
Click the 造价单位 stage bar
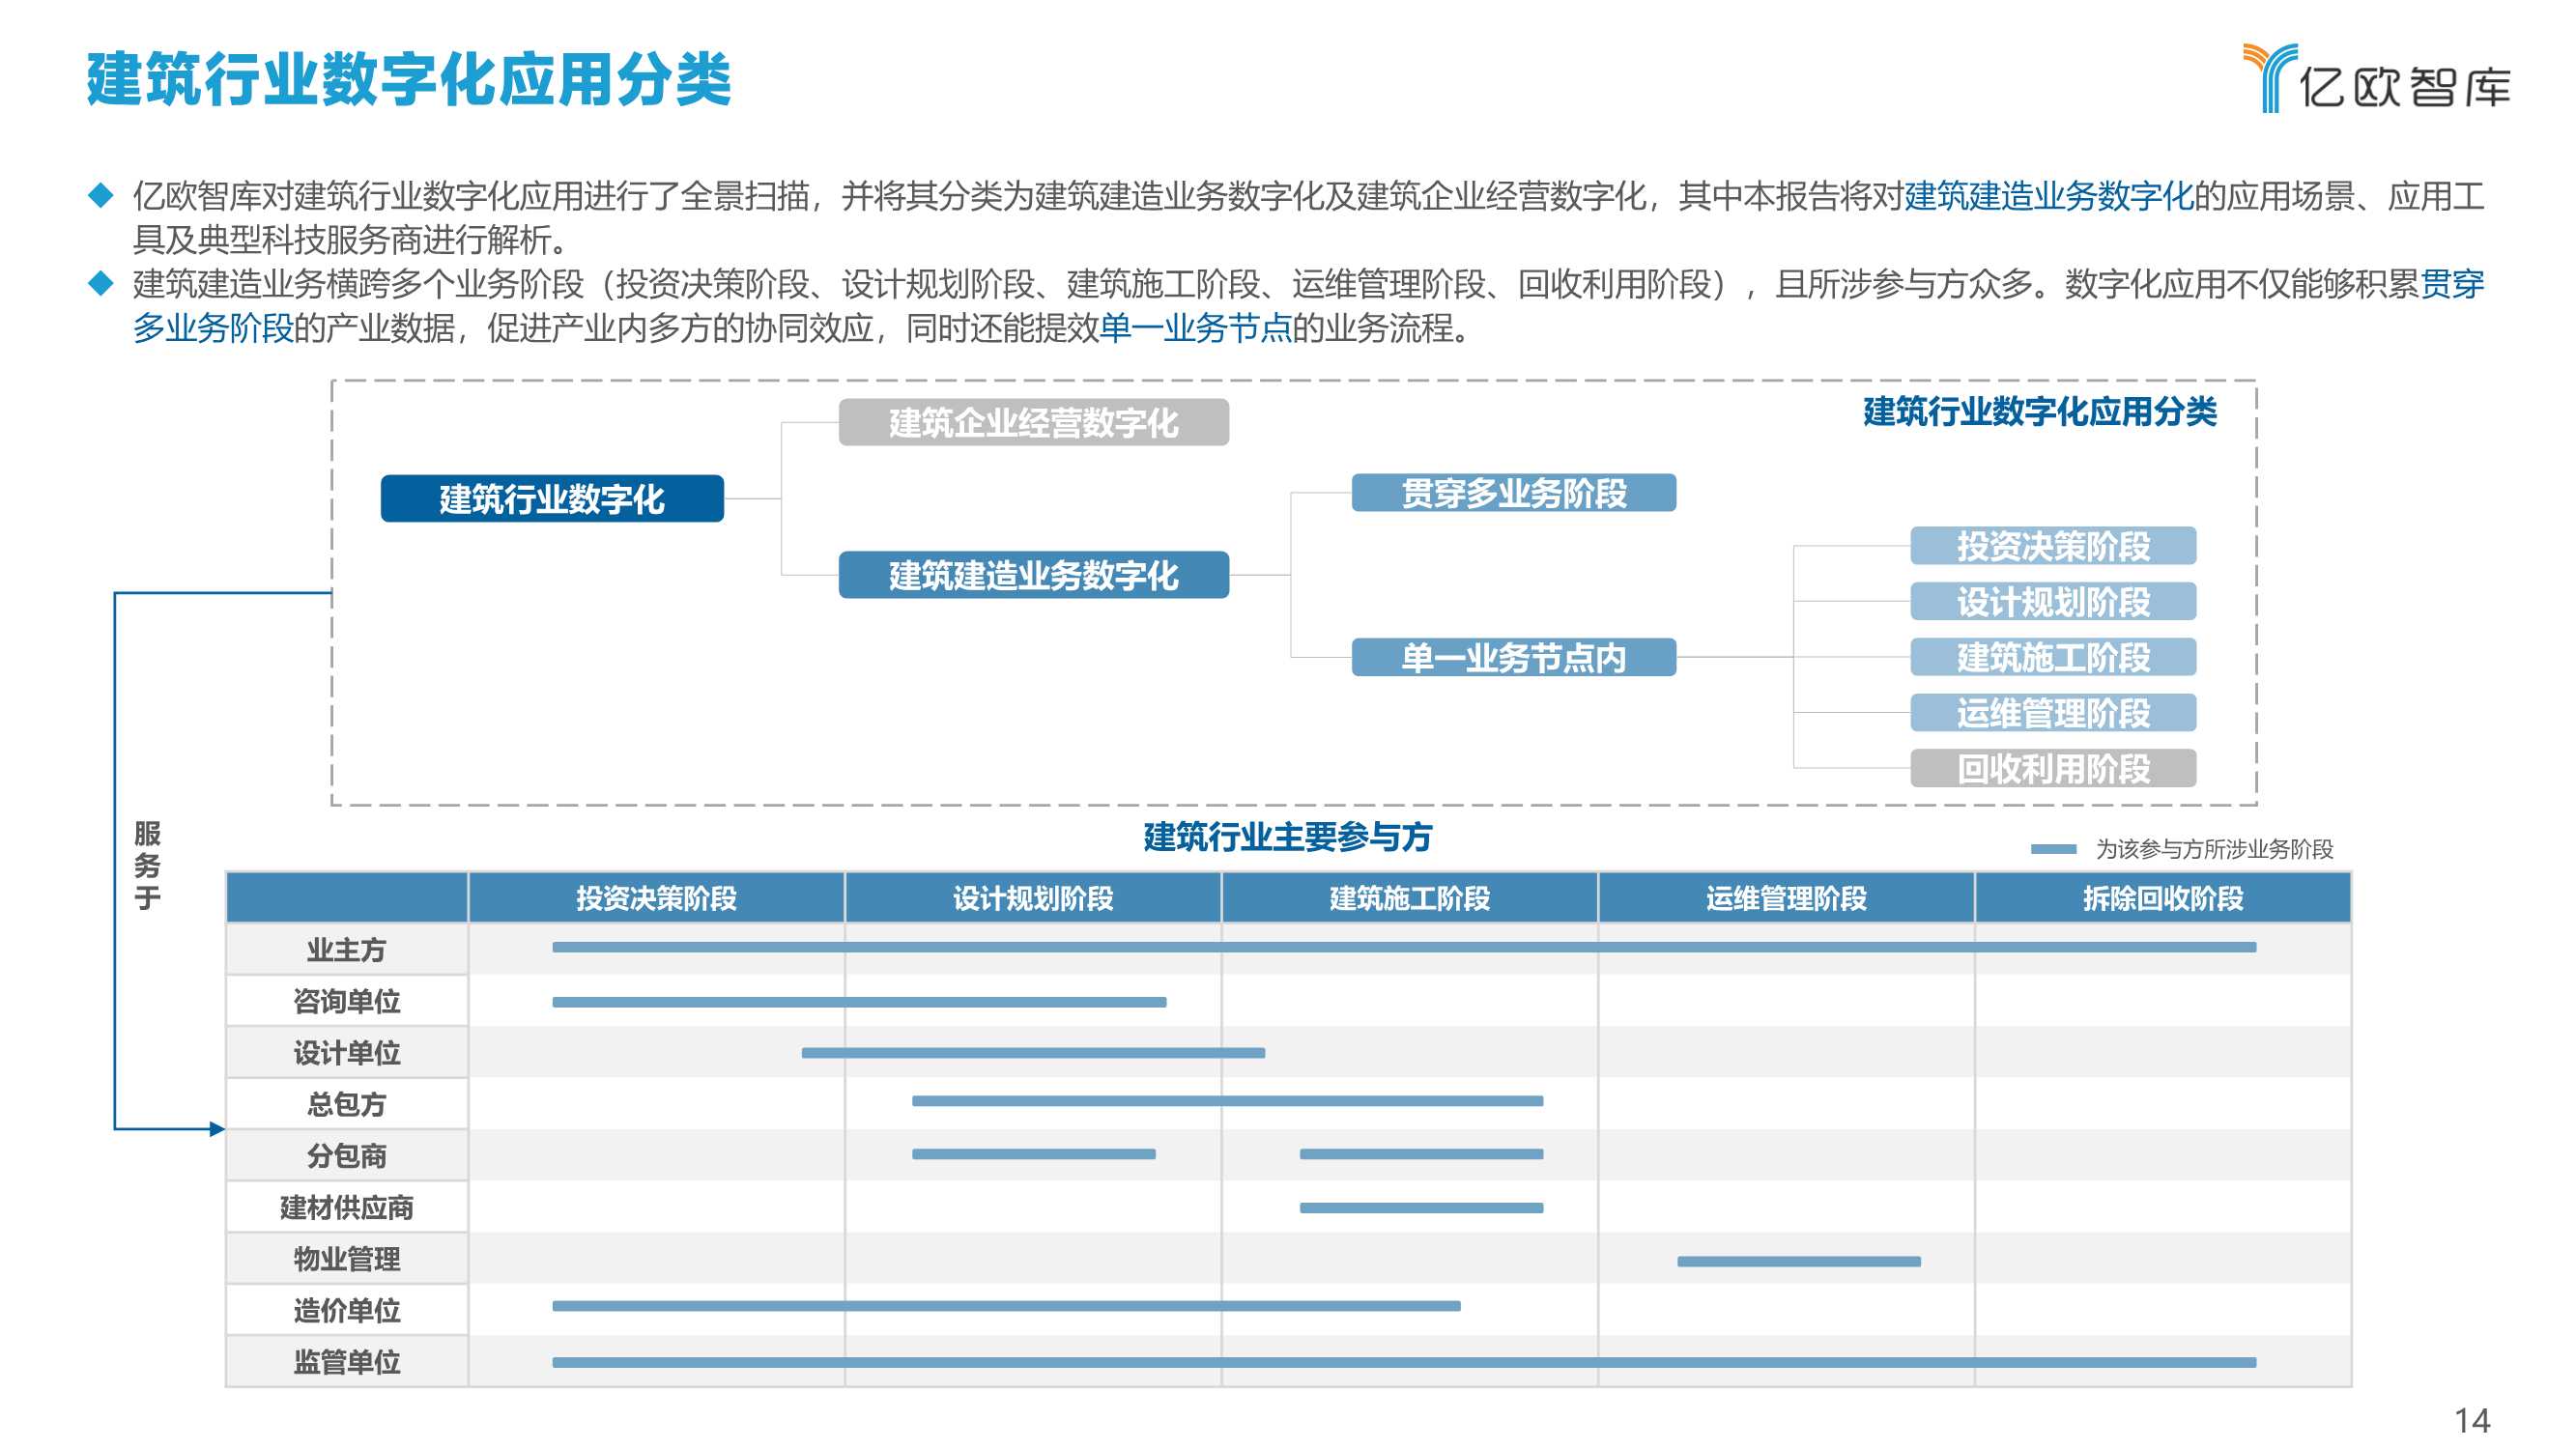pyautogui.click(x=1006, y=1306)
